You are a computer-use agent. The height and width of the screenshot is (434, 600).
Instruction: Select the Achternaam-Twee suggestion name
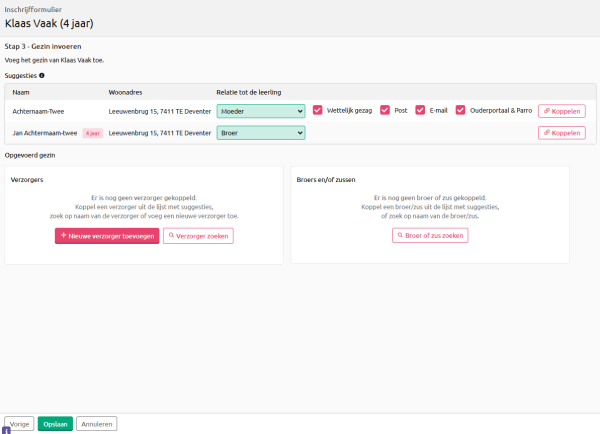(x=45, y=111)
